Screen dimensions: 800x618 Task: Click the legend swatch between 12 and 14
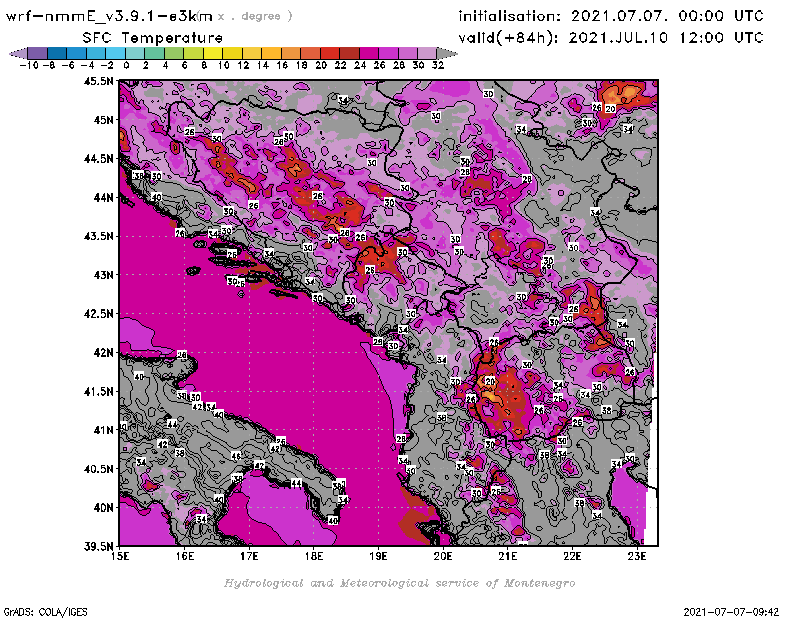point(252,53)
